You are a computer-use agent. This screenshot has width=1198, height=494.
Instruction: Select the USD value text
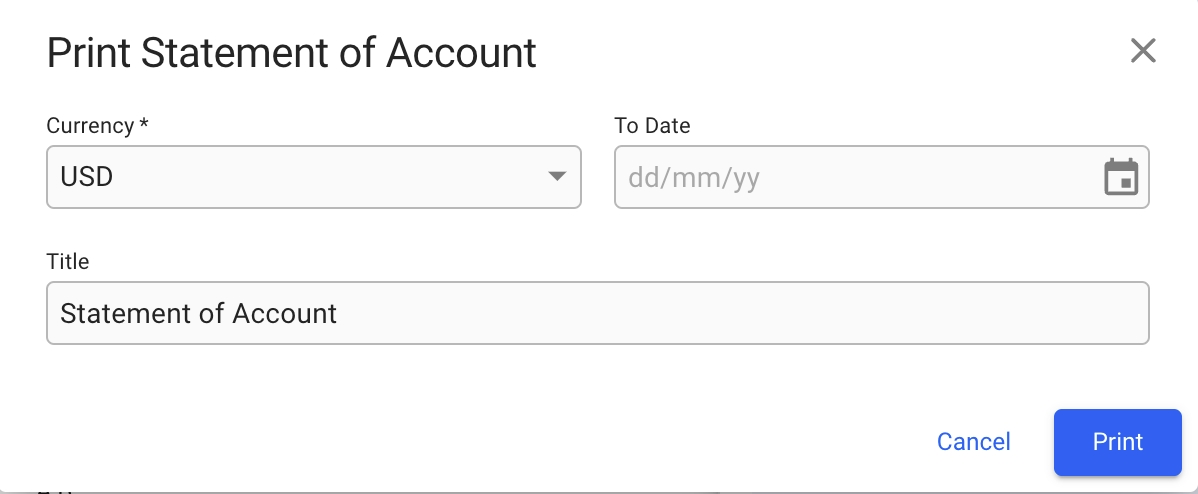tap(87, 177)
